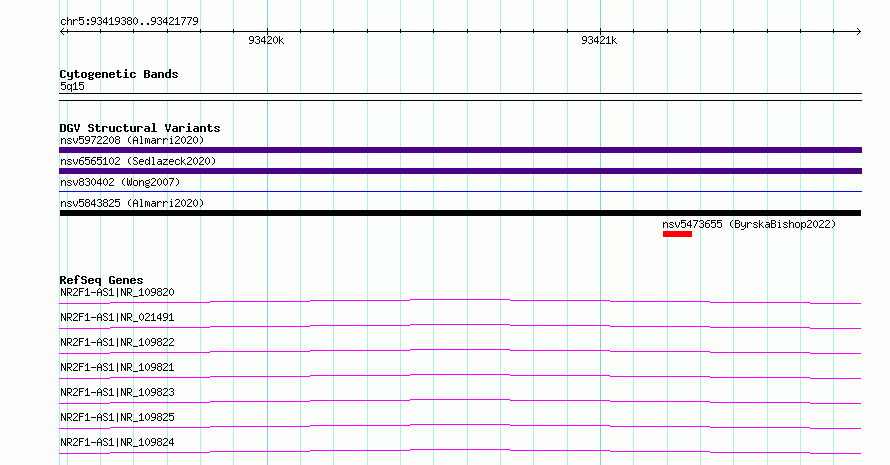
Task: Click the 93421k ruler tick label
Action: pos(599,40)
